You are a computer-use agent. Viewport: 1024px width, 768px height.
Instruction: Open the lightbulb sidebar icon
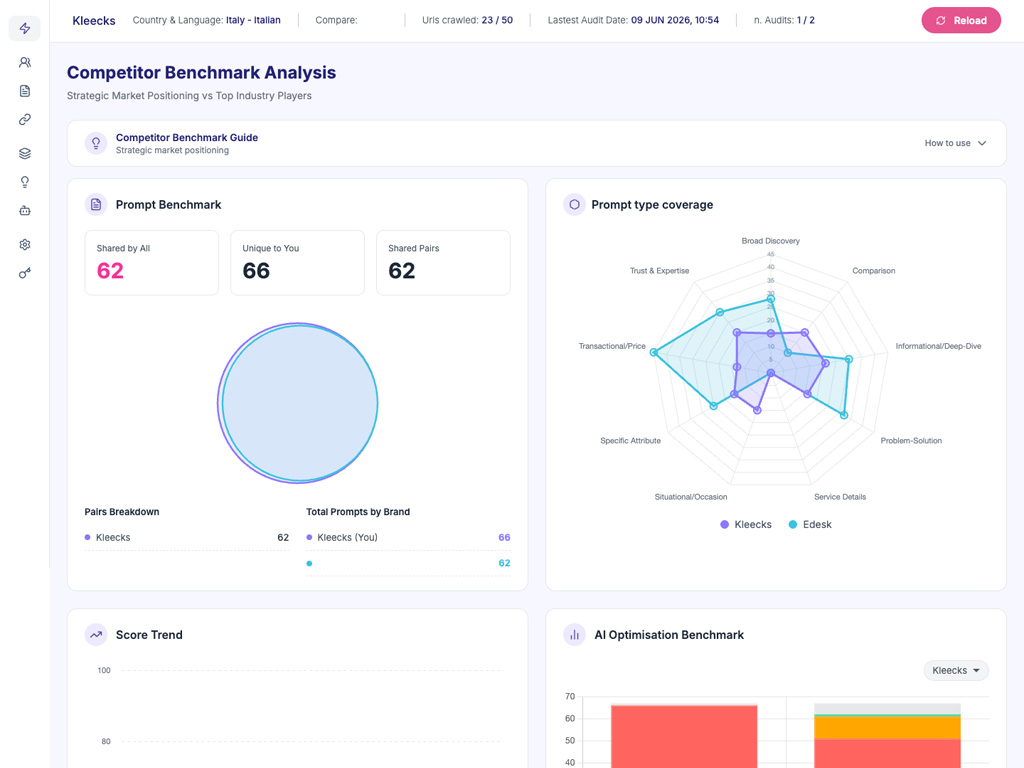click(25, 182)
